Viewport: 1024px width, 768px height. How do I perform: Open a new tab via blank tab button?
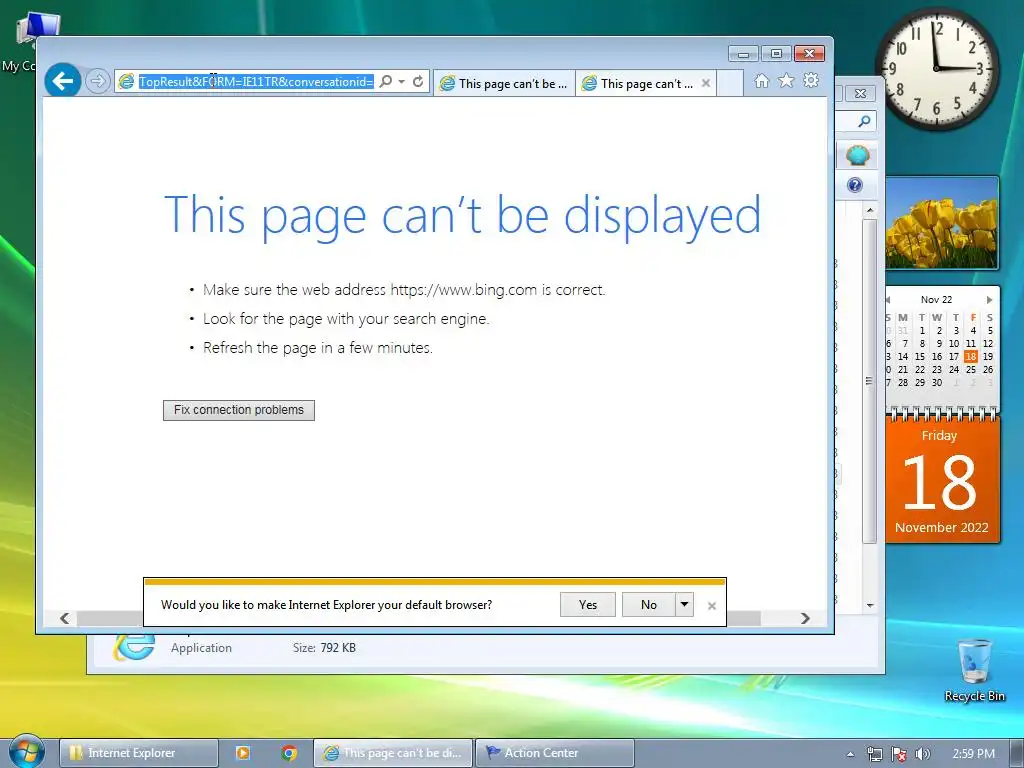730,84
